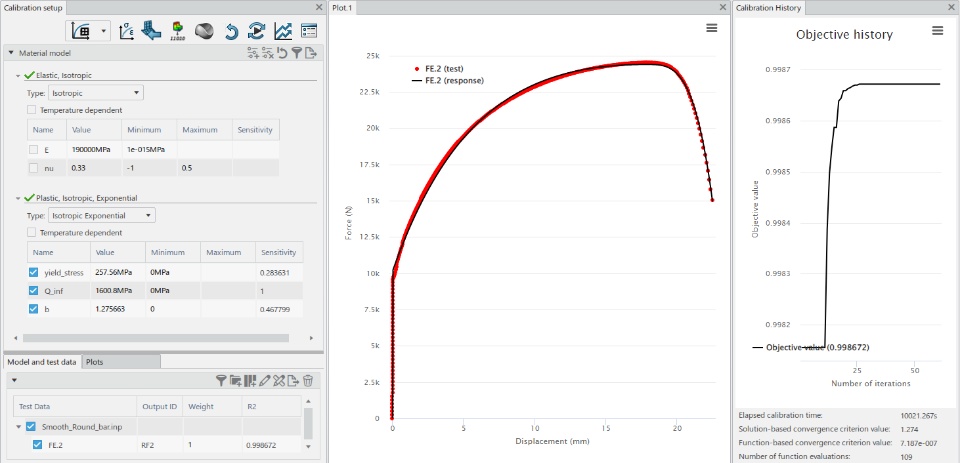Click the add-parameter sliders icon

253,53
